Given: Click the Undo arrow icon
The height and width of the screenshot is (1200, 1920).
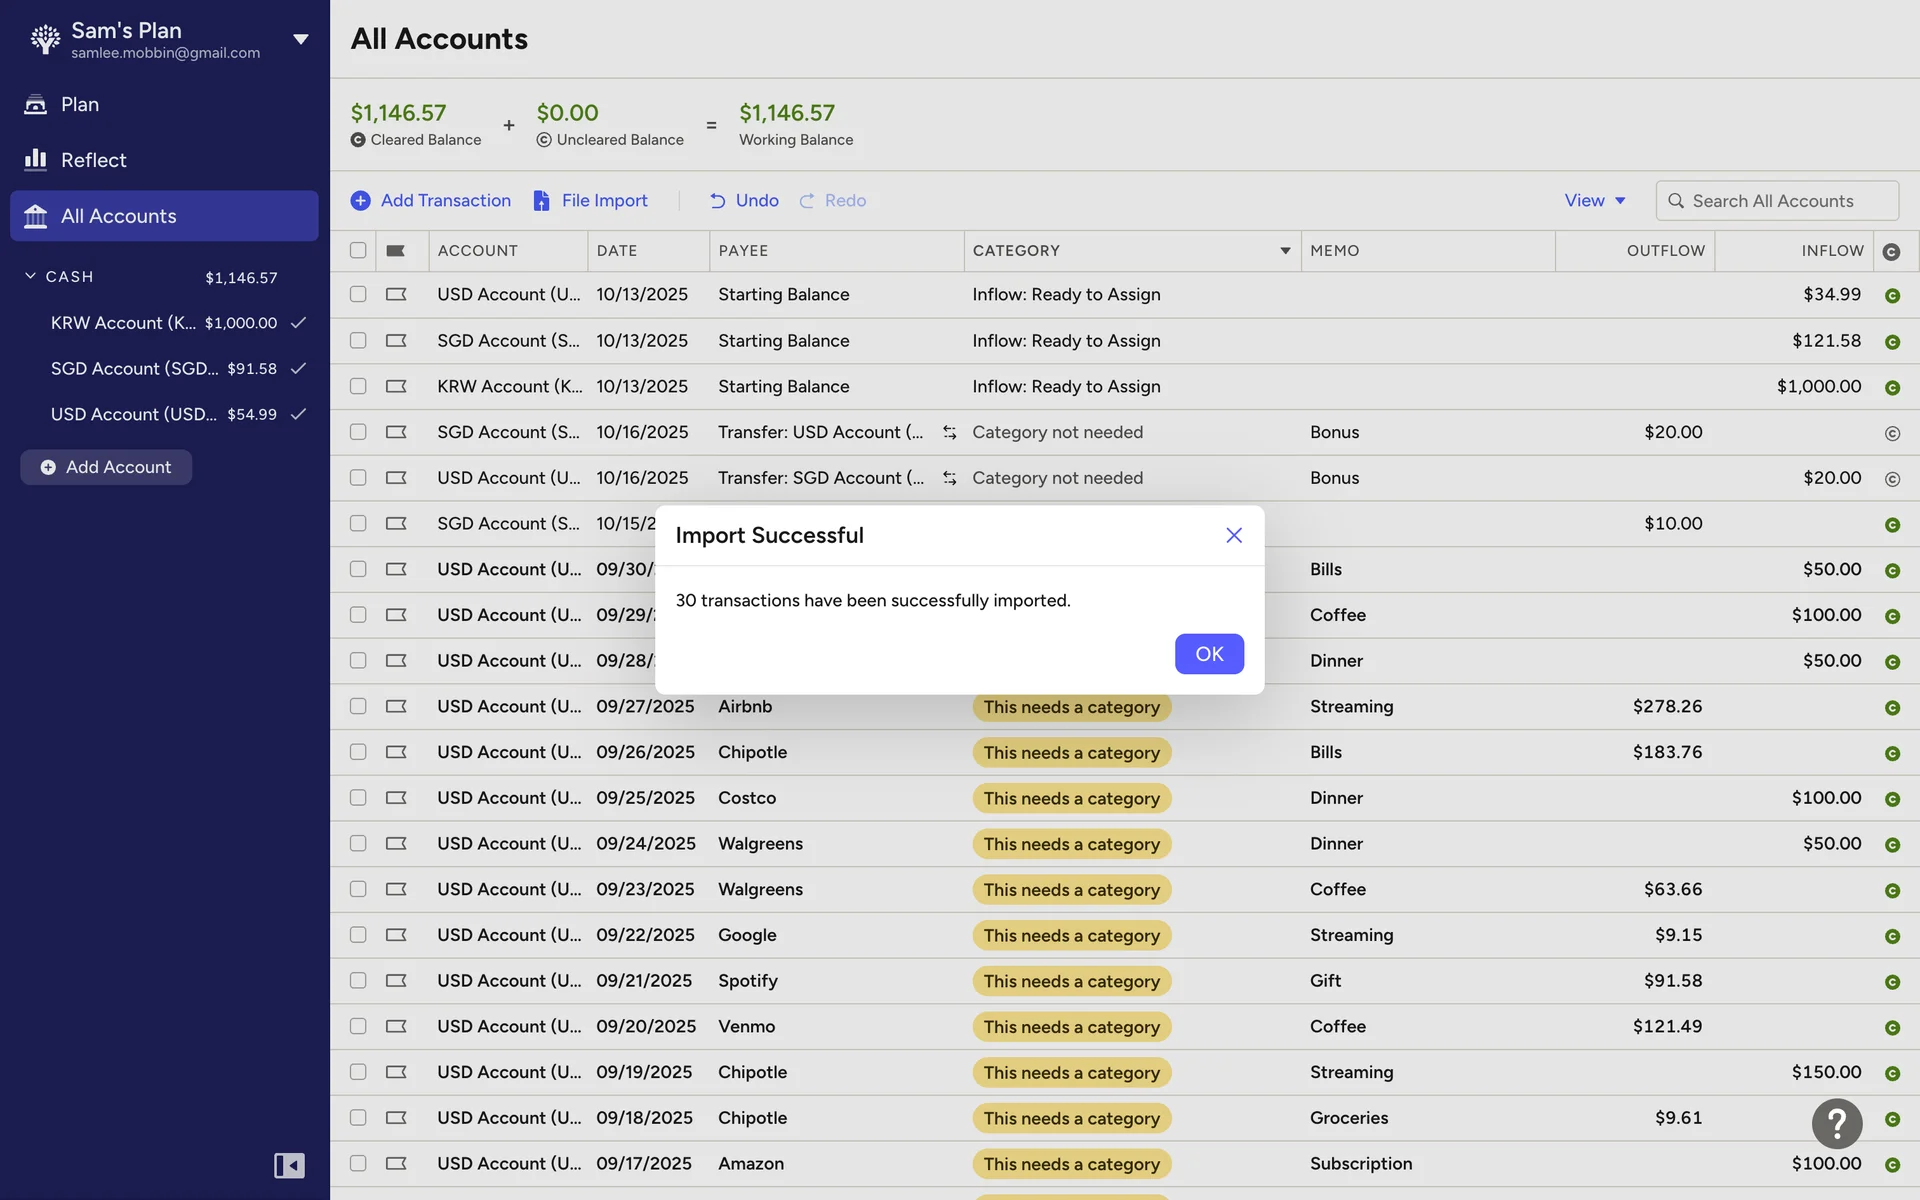Looking at the screenshot, I should (717, 201).
